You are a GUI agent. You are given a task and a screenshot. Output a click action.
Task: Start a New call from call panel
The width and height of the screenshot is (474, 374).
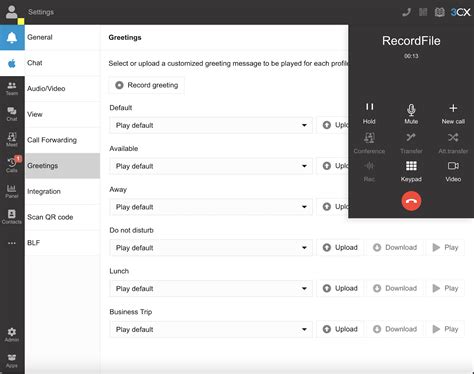point(453,114)
